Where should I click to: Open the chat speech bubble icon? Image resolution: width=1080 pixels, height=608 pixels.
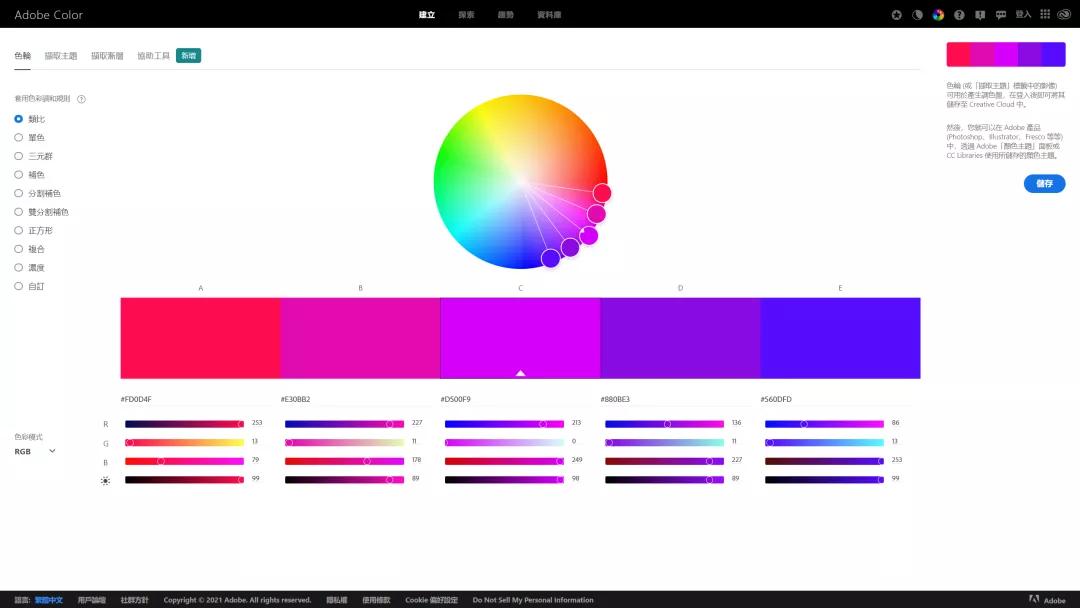[x=1001, y=14]
